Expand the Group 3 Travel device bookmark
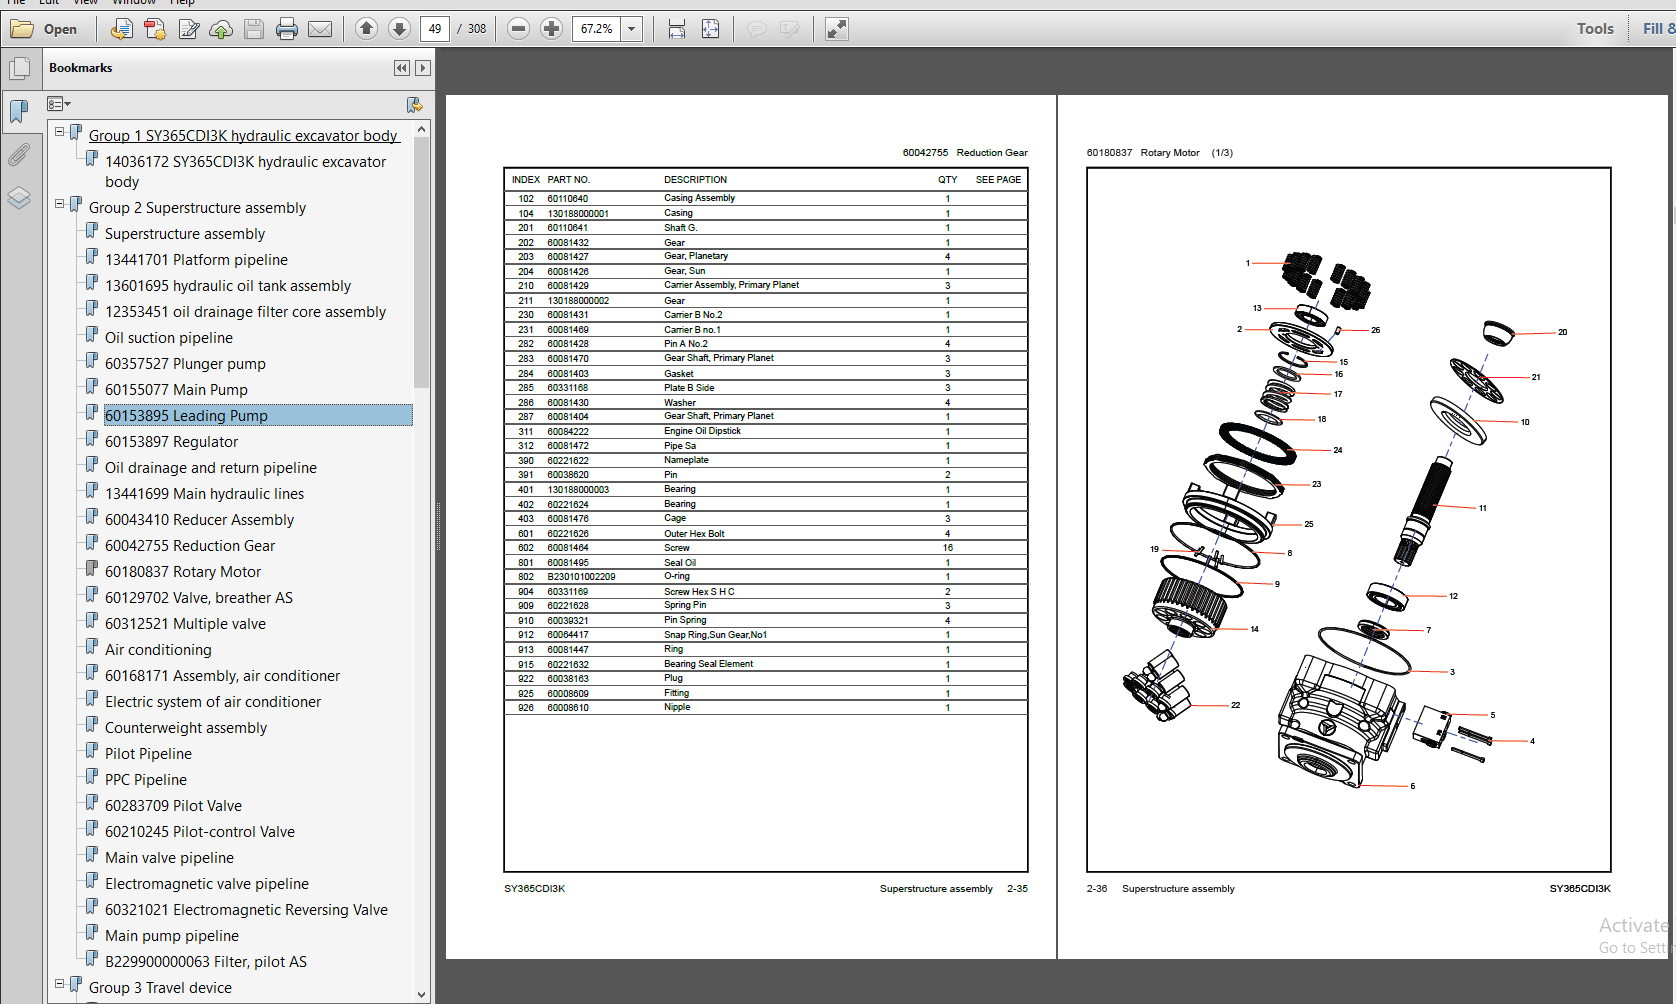Screen dimensions: 1676x1004 (59, 983)
